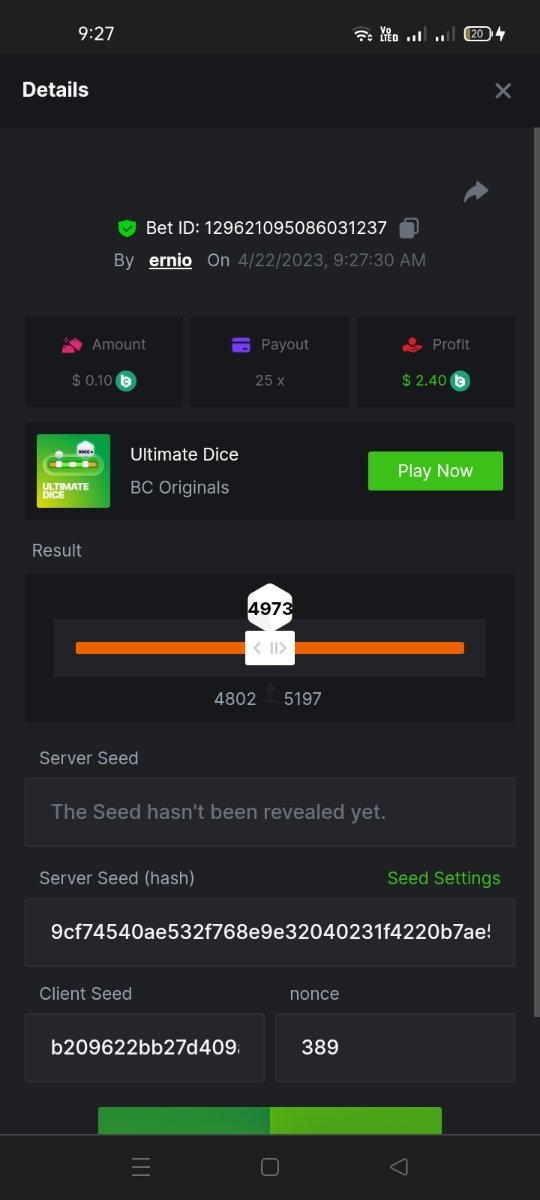Open ernio's profile link
The height and width of the screenshot is (1200, 540).
click(x=170, y=260)
